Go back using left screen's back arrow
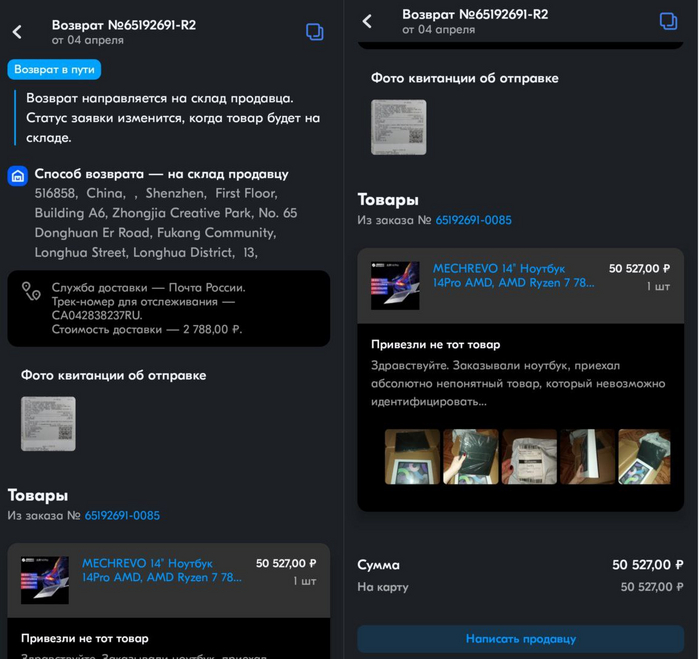700x659 pixels. pos(17,32)
